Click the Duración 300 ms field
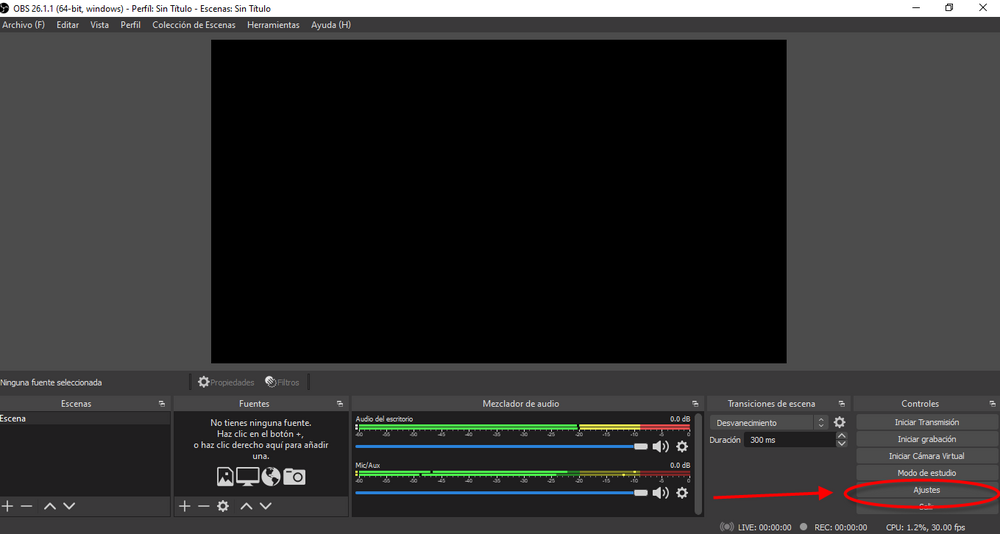Image resolution: width=1000 pixels, height=534 pixels. tap(790, 440)
